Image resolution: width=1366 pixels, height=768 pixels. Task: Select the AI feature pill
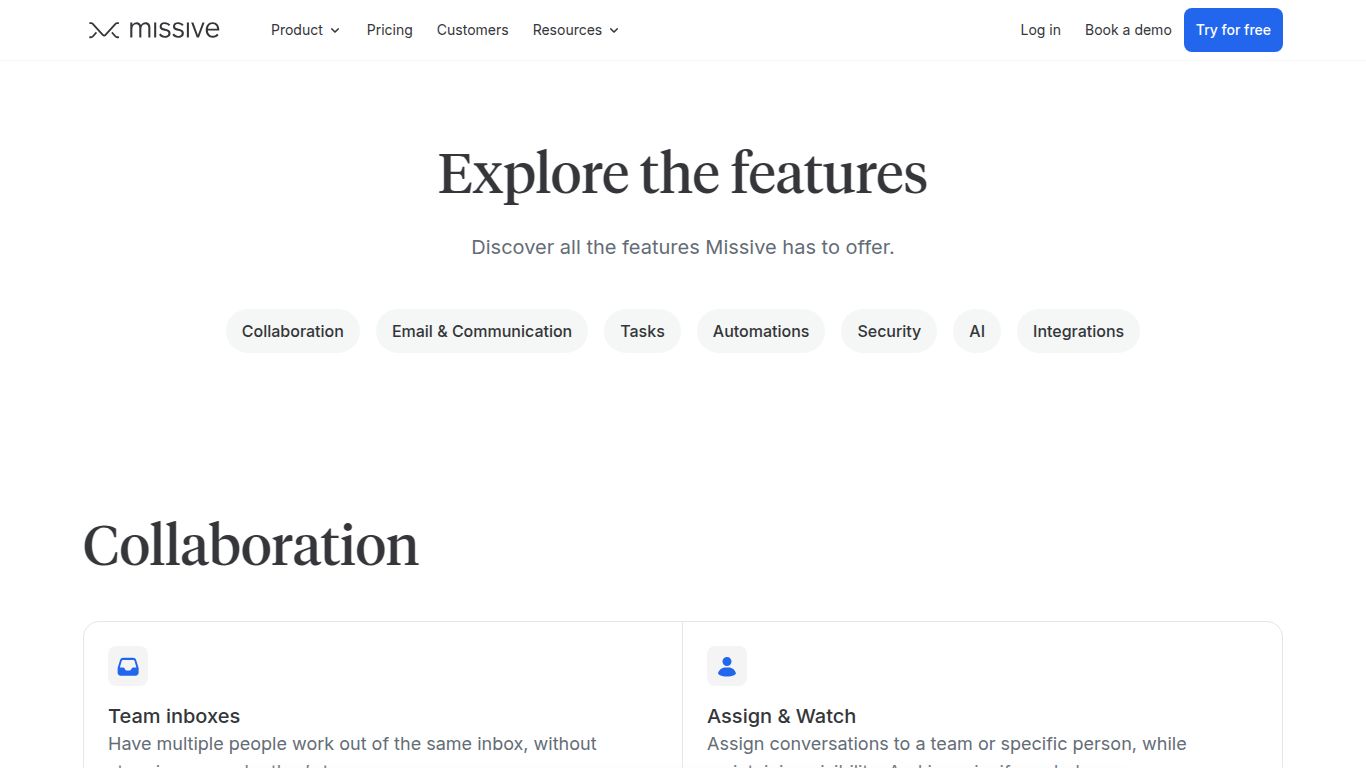976,331
